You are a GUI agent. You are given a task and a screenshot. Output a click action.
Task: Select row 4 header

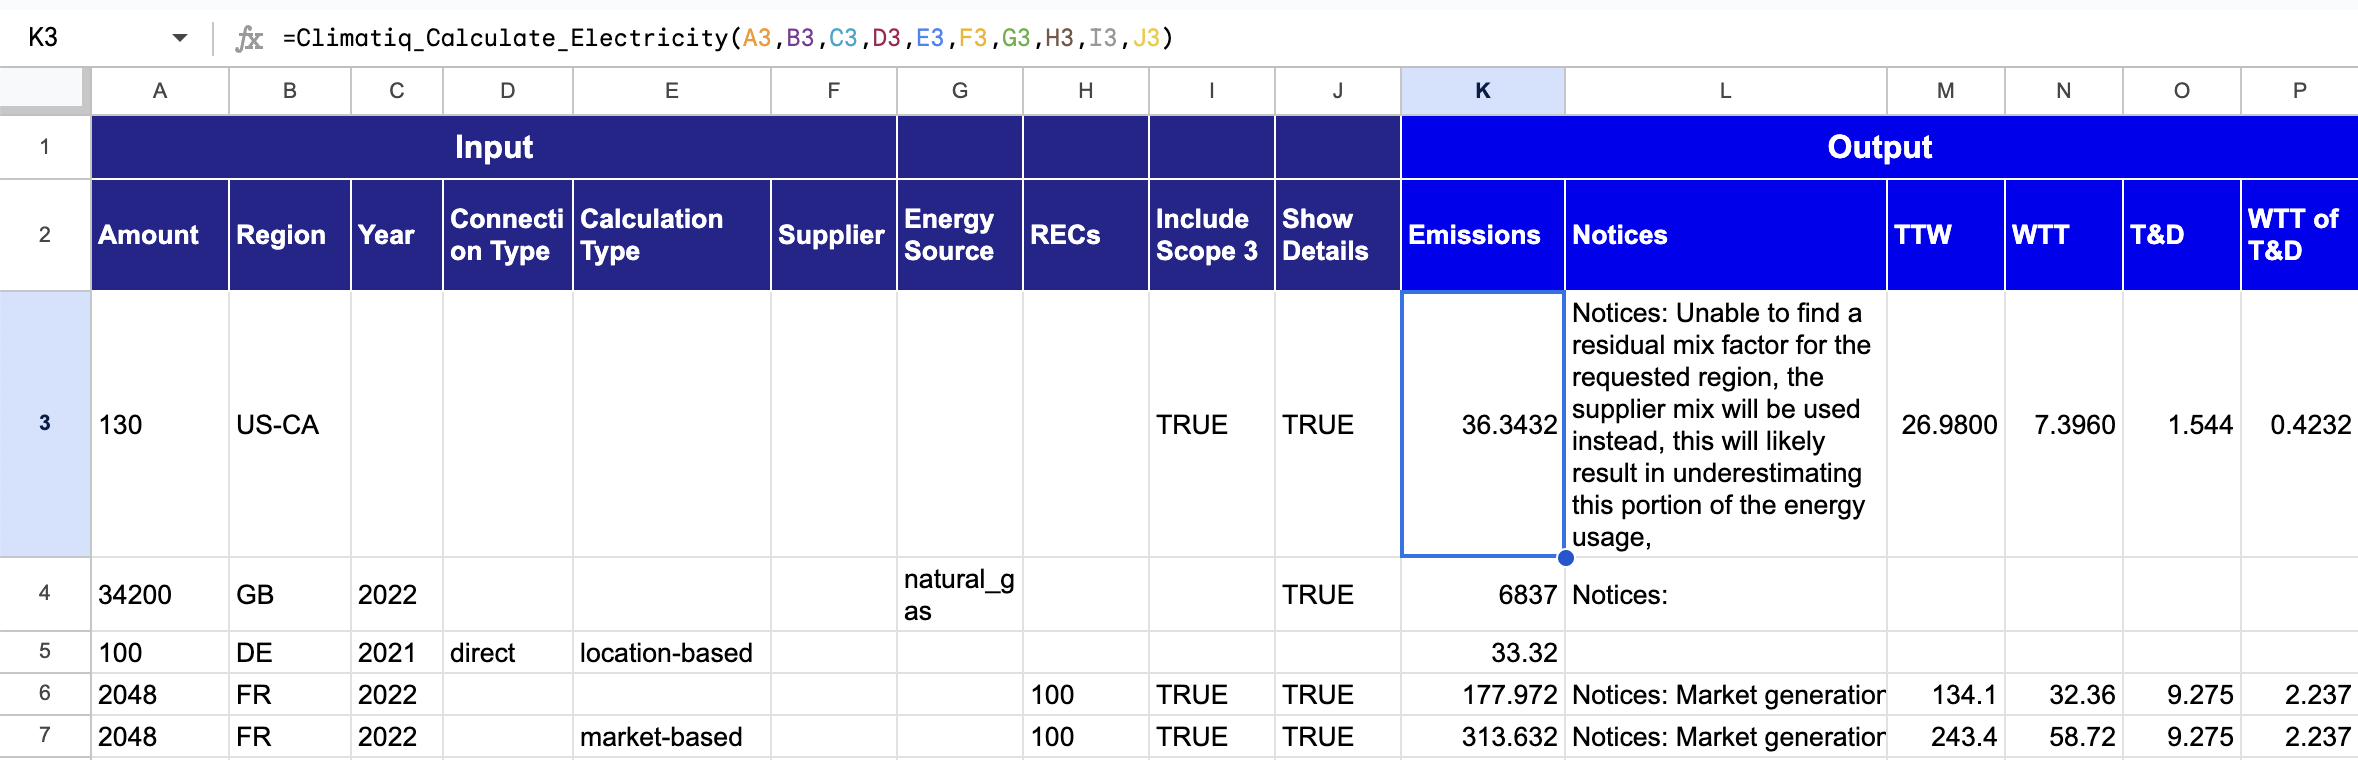[x=45, y=594]
